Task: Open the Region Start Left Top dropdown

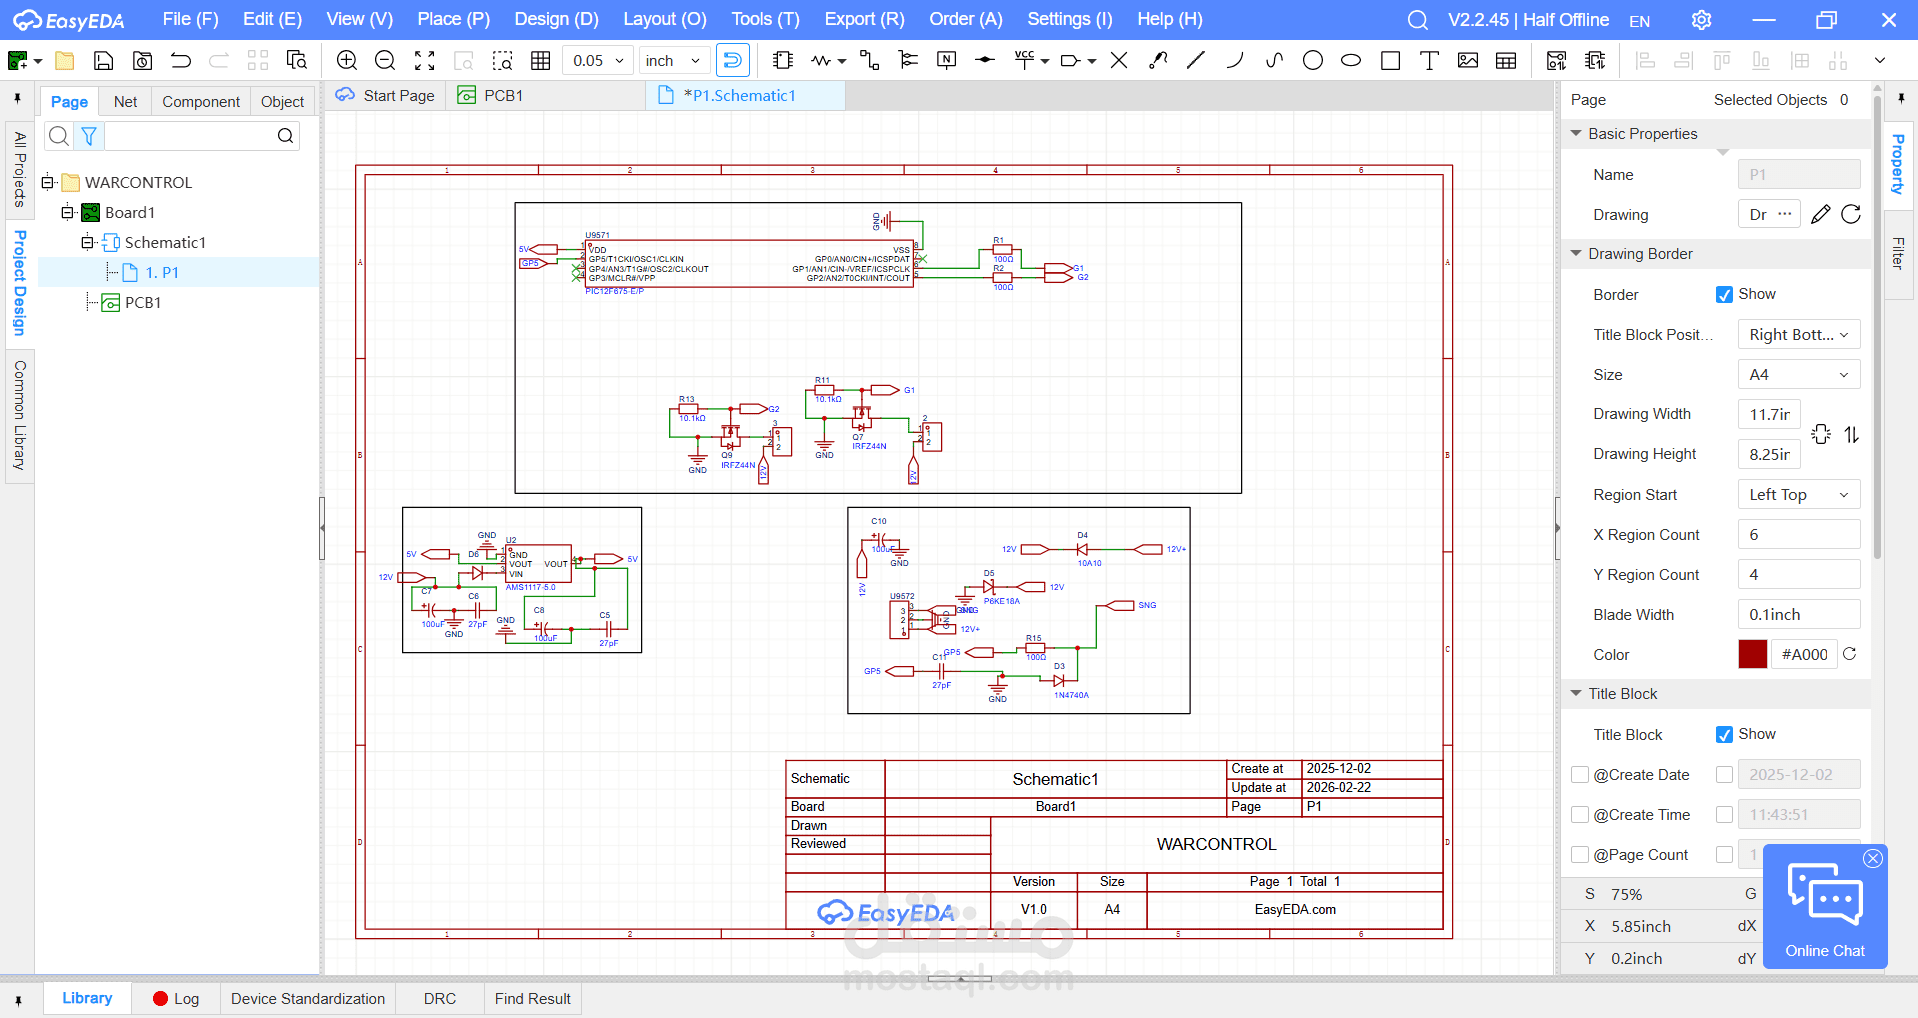Action: pos(1798,494)
